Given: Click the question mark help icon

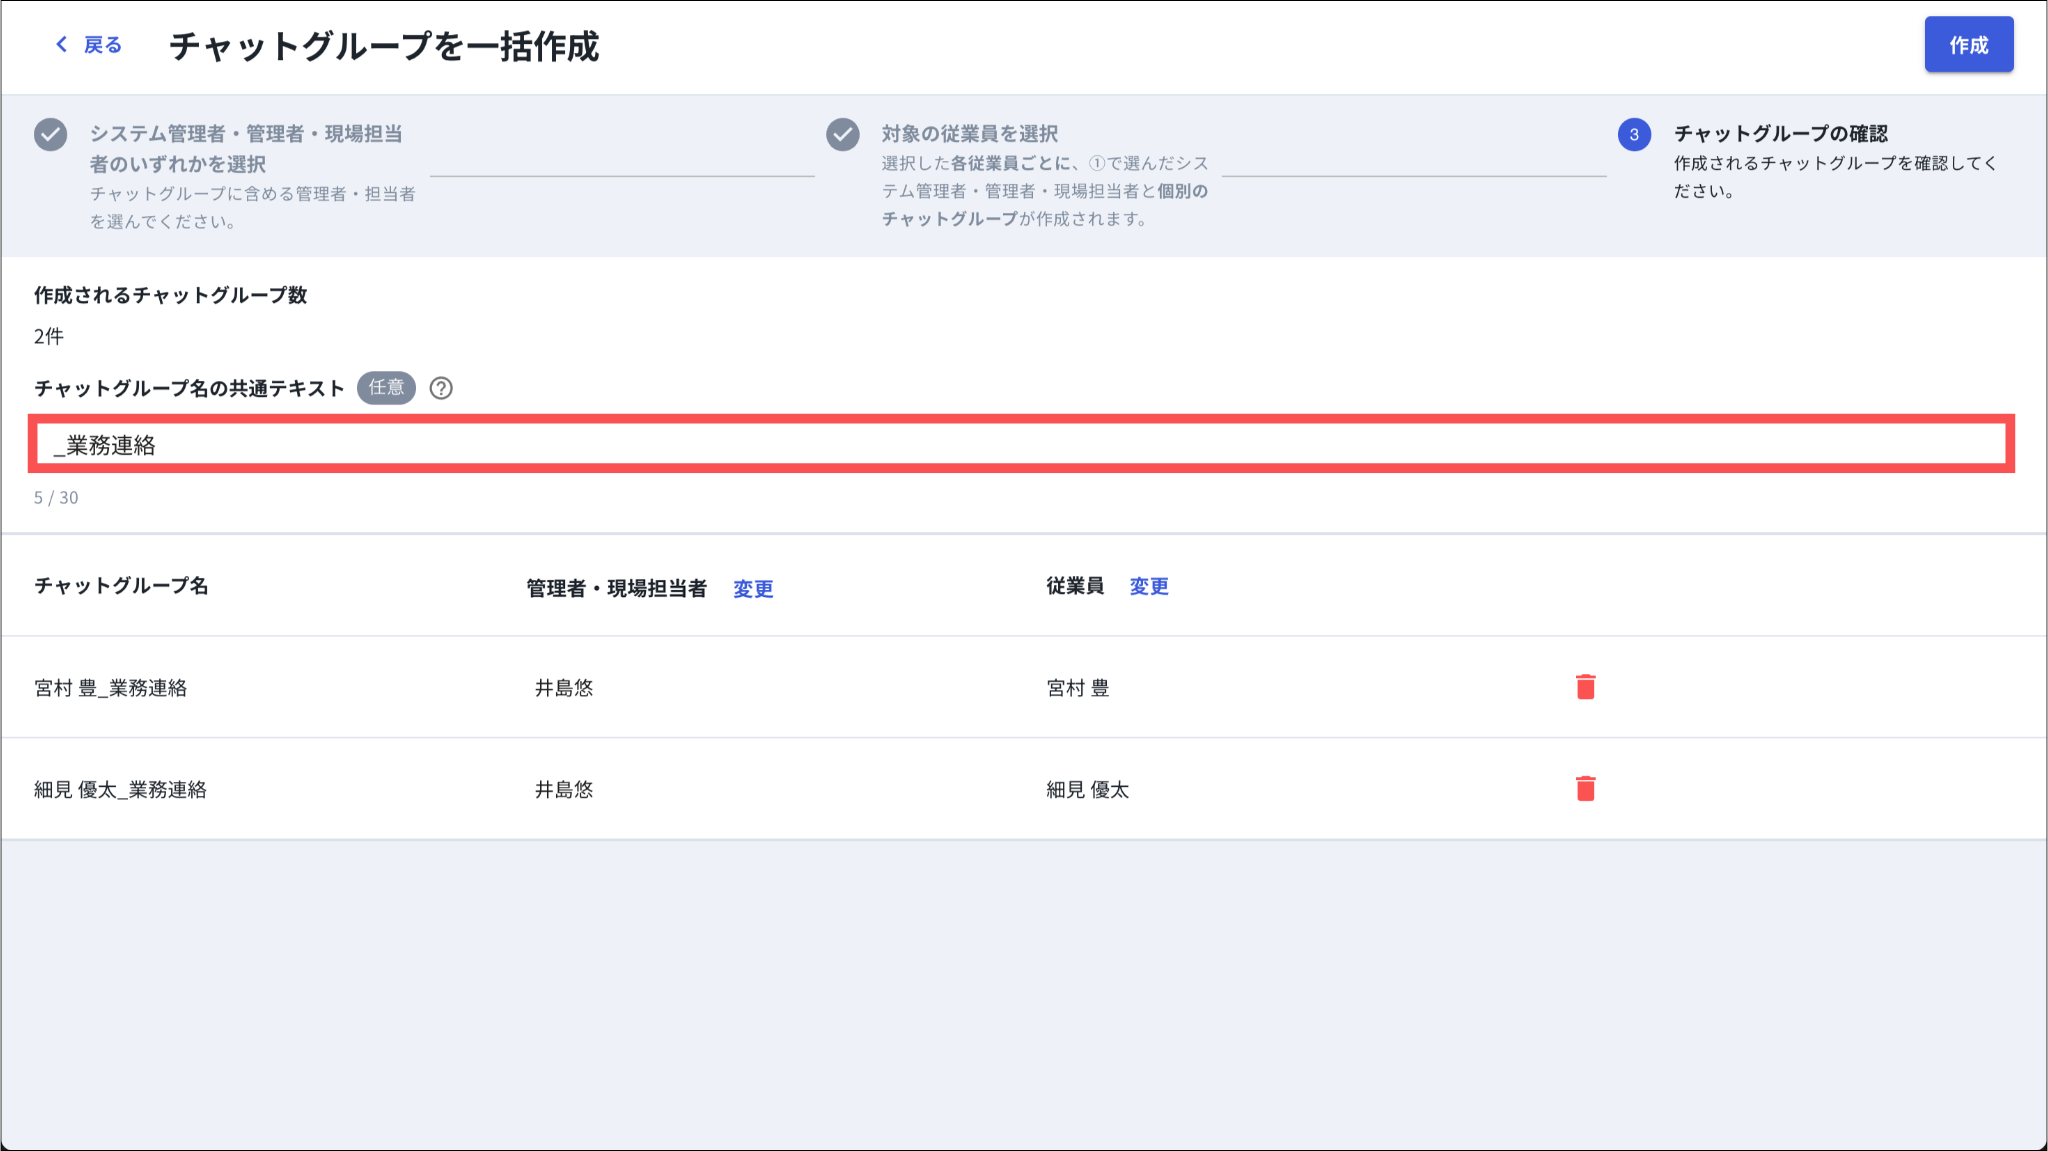Looking at the screenshot, I should coord(441,388).
